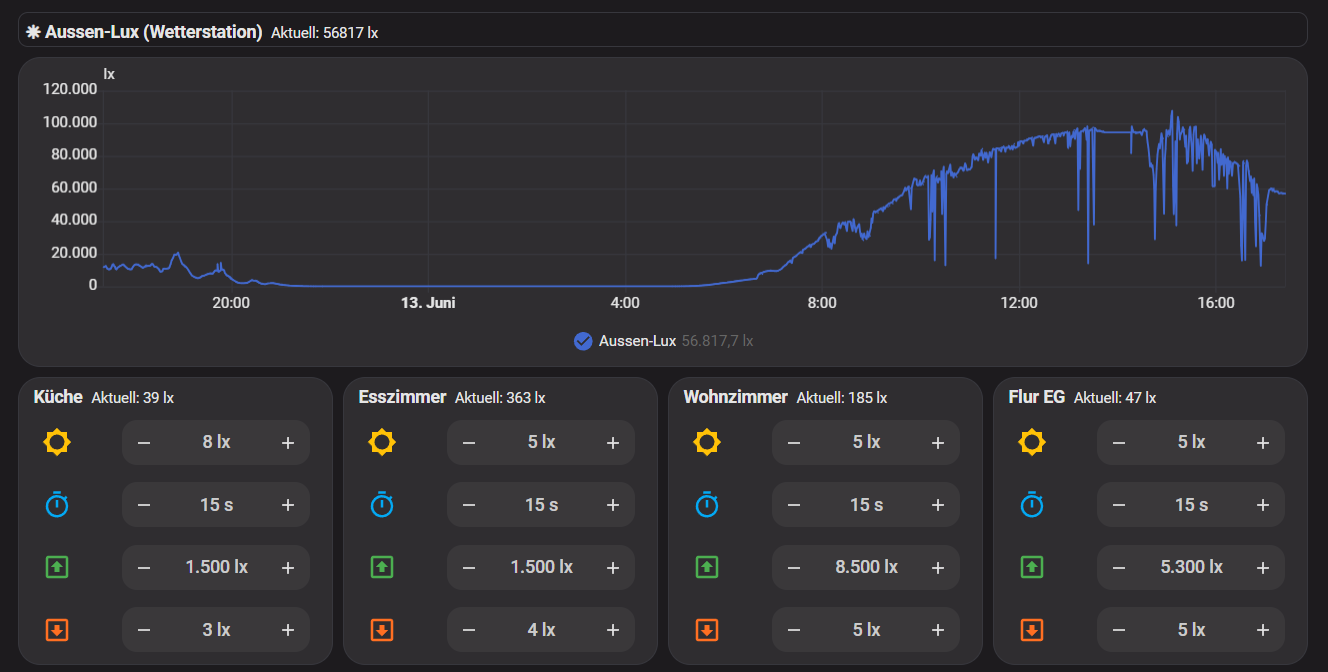Click the Flur EG orange down-arrow icon
The width and height of the screenshot is (1328, 672).
tap(1032, 630)
